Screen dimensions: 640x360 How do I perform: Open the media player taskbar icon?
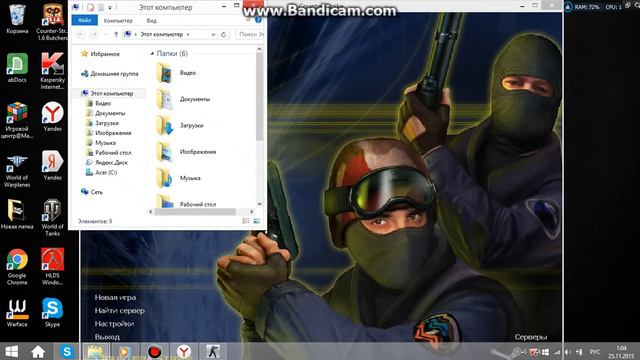(124, 351)
